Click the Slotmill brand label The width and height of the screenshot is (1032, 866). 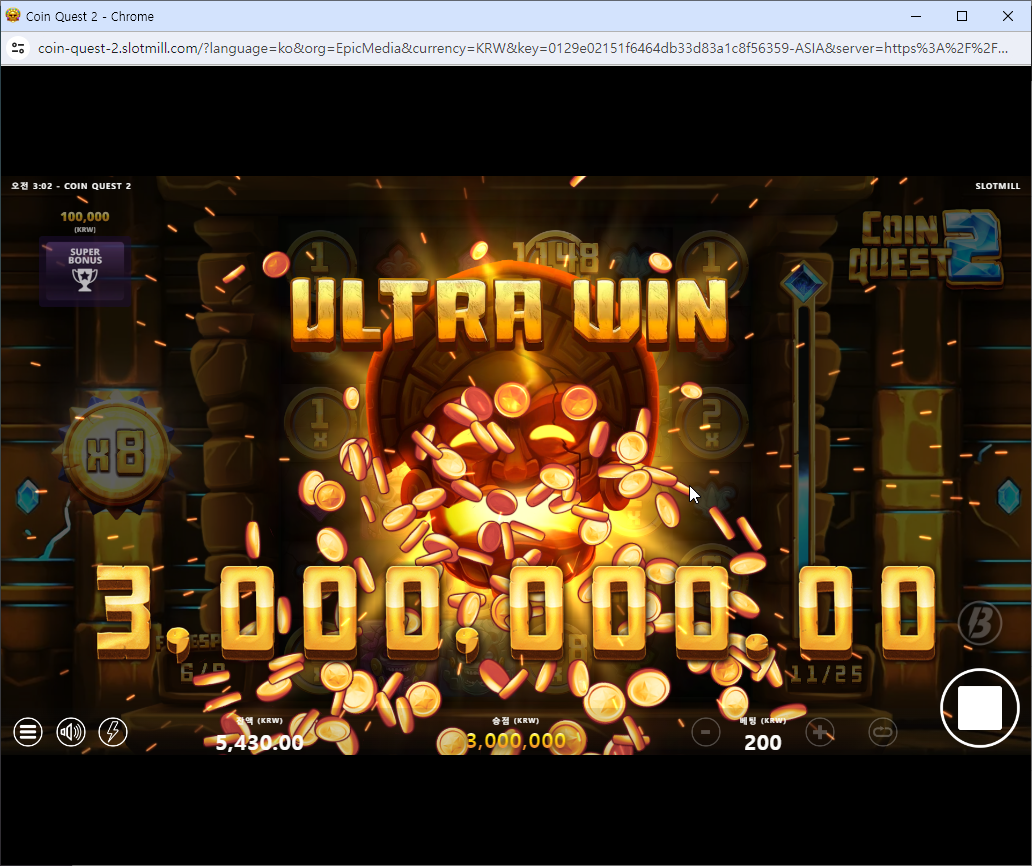997,186
